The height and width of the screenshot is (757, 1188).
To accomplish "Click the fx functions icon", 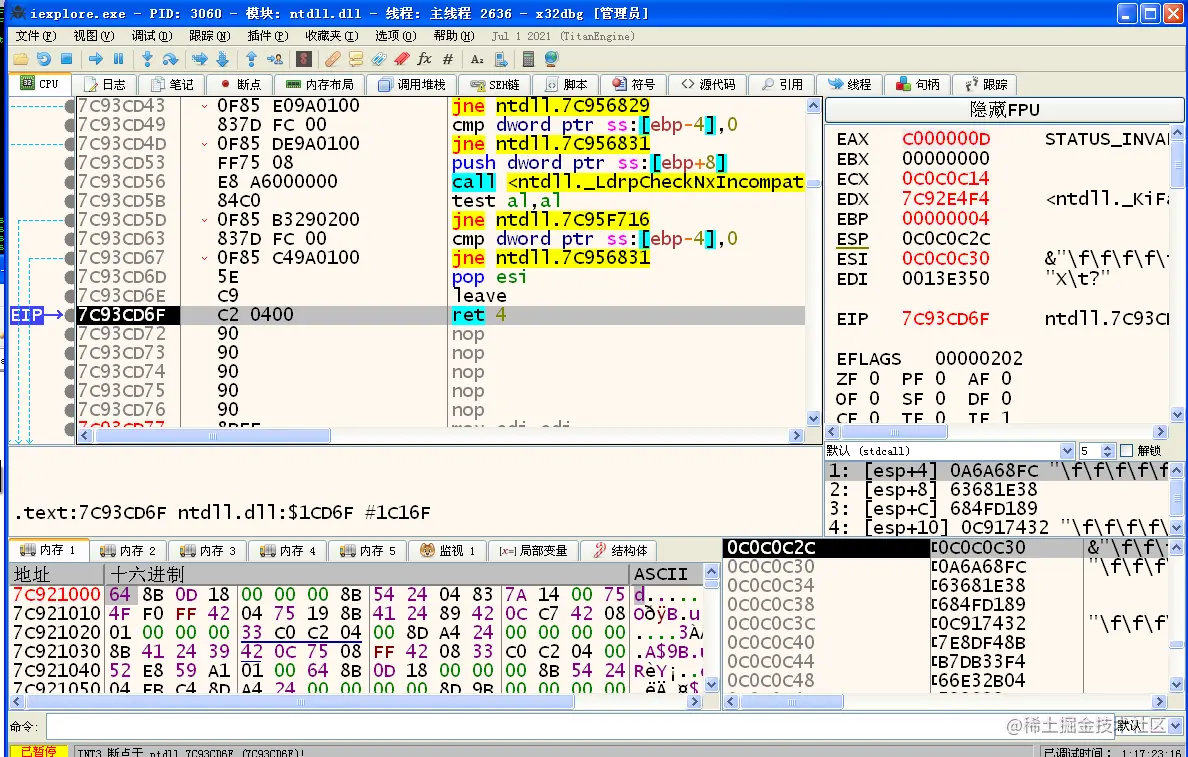I will pyautogui.click(x=424, y=59).
